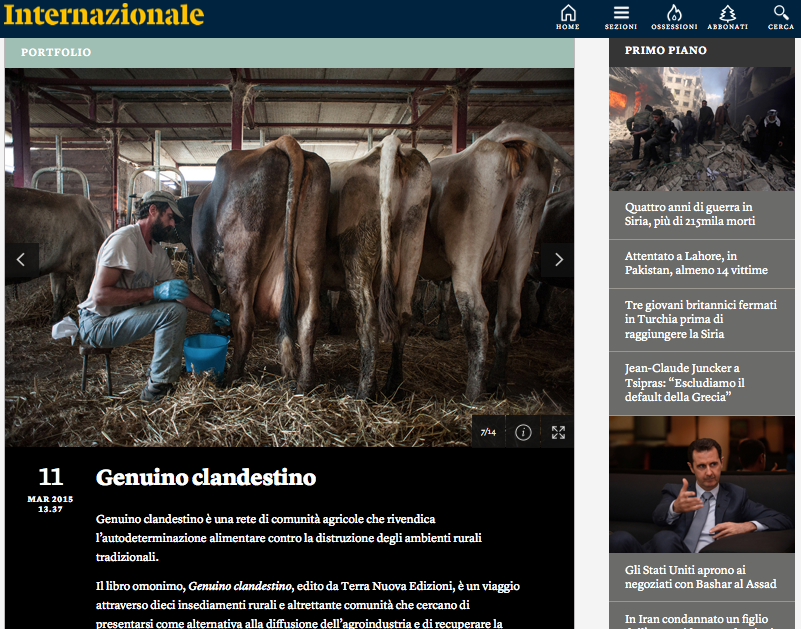The width and height of the screenshot is (801, 629).
Task: Advance to the next gallery photo
Action: [x=558, y=260]
